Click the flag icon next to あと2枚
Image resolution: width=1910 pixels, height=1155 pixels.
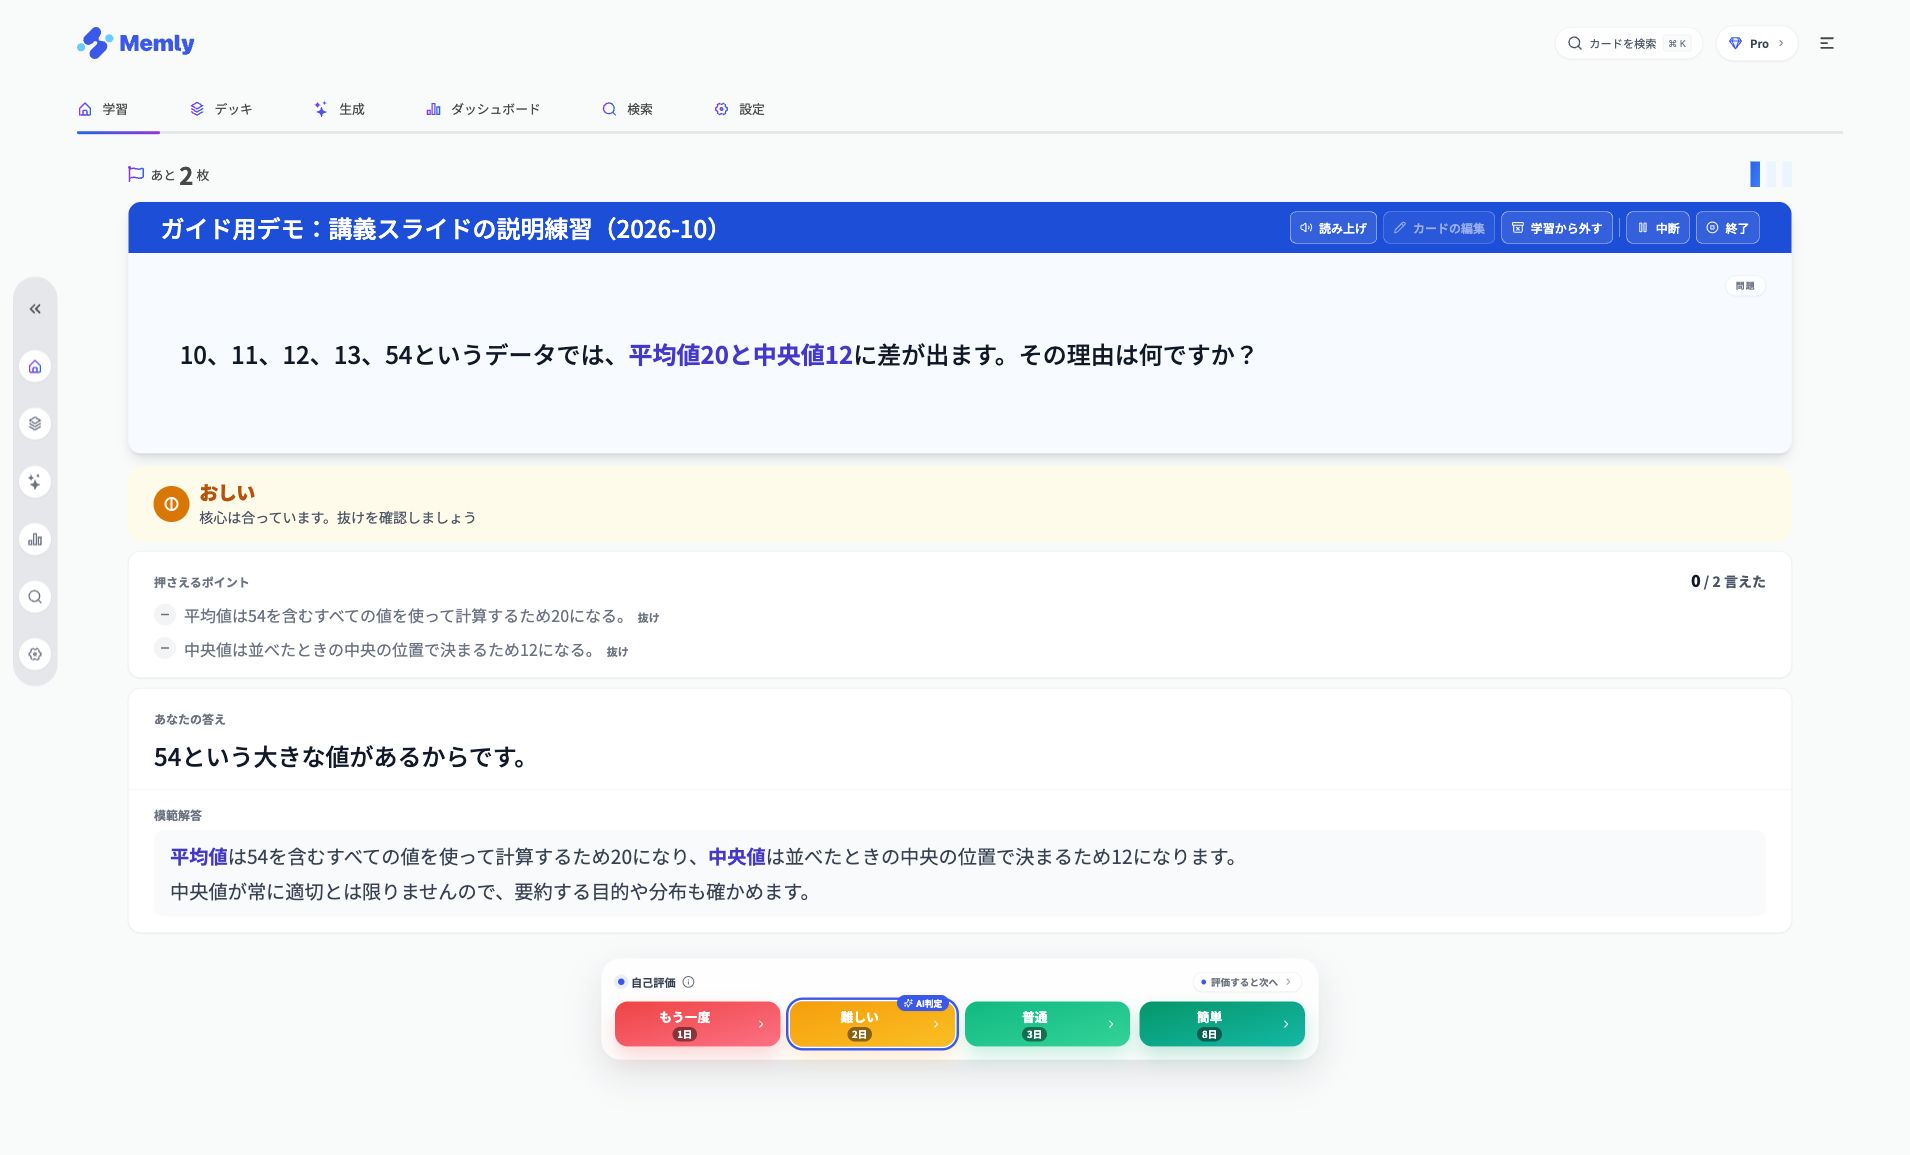tap(136, 174)
